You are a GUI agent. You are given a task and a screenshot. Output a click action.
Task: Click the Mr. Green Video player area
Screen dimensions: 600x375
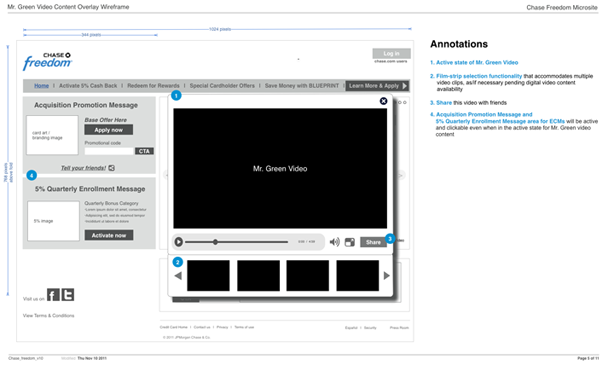280,168
